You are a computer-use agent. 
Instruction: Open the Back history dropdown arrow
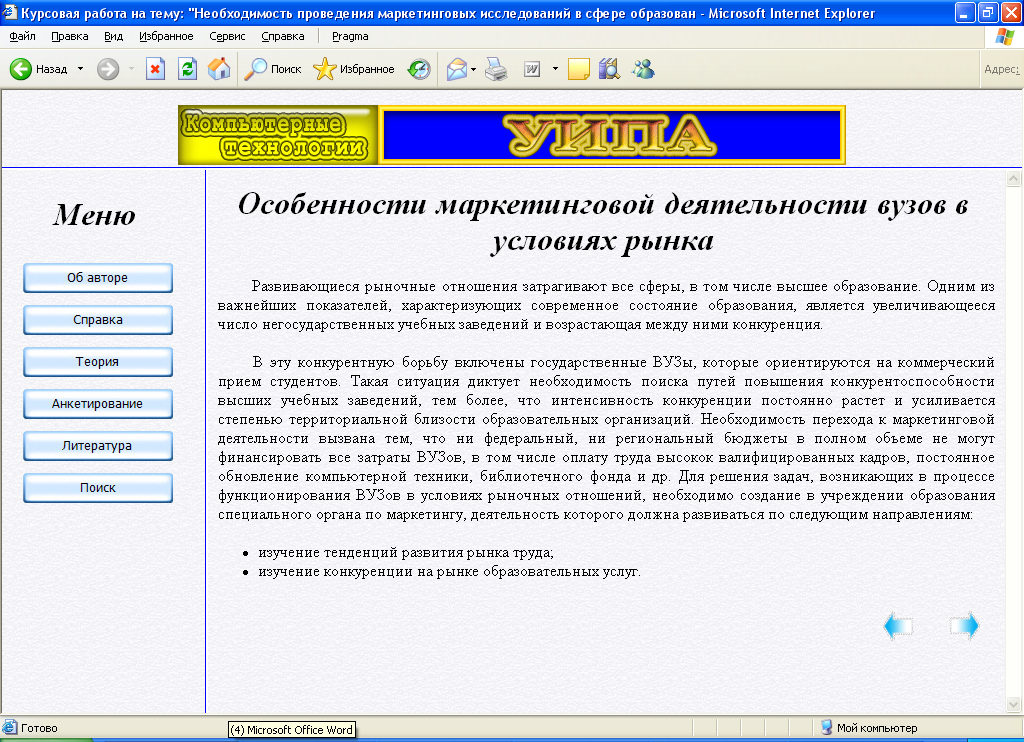coord(80,69)
